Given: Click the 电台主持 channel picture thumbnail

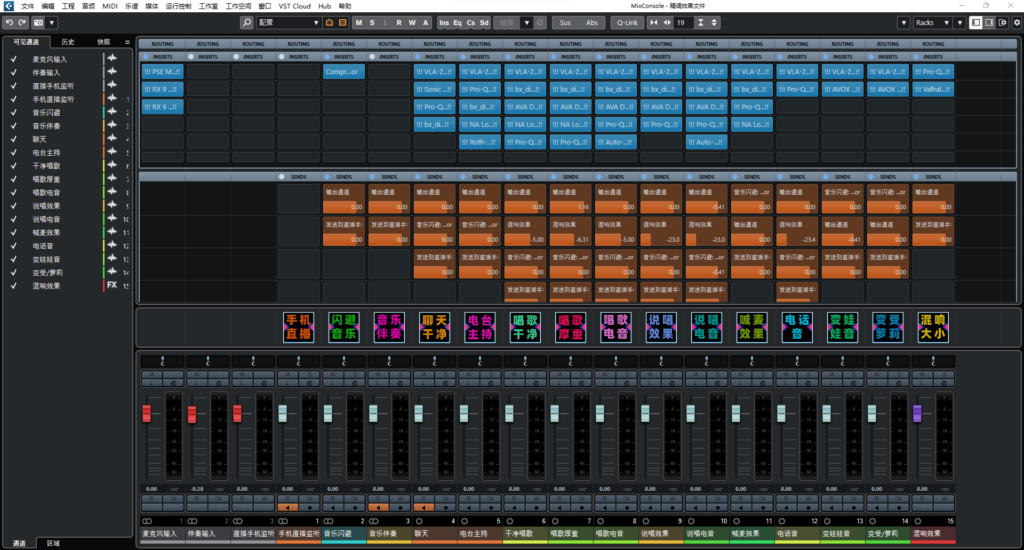Looking at the screenshot, I should [480, 327].
